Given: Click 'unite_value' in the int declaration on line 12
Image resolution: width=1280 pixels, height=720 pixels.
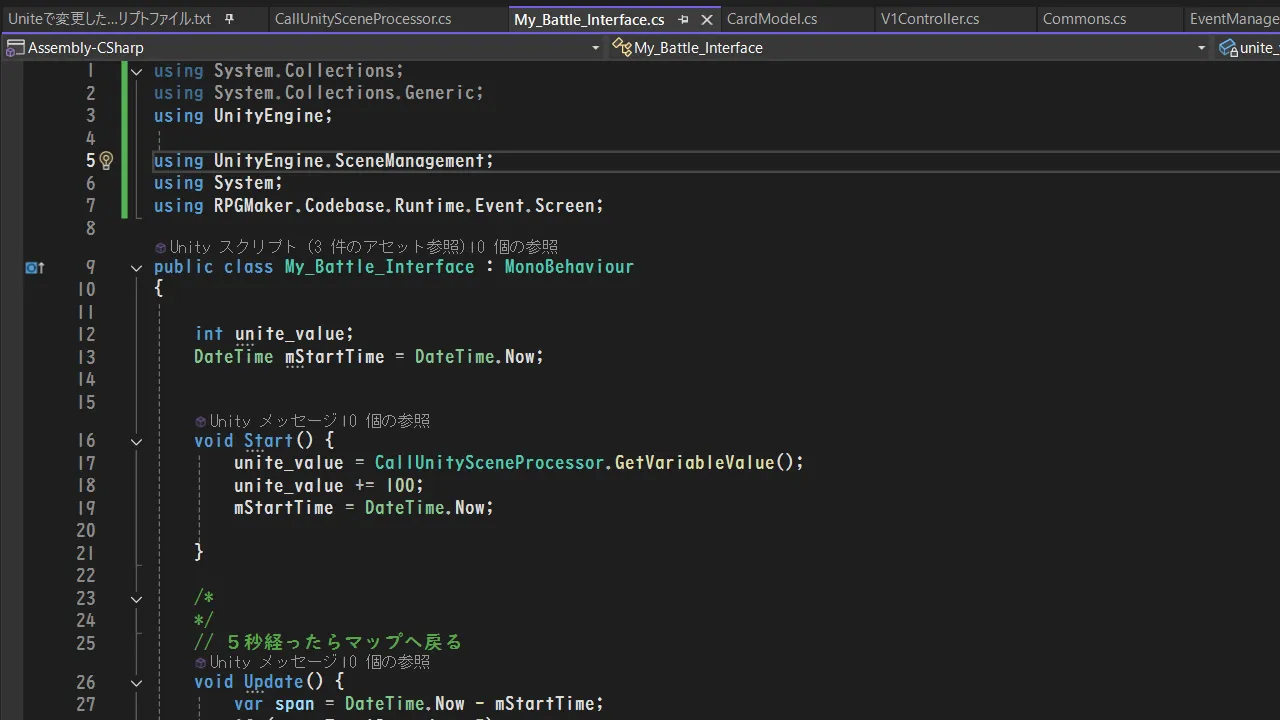Looking at the screenshot, I should [x=289, y=334].
